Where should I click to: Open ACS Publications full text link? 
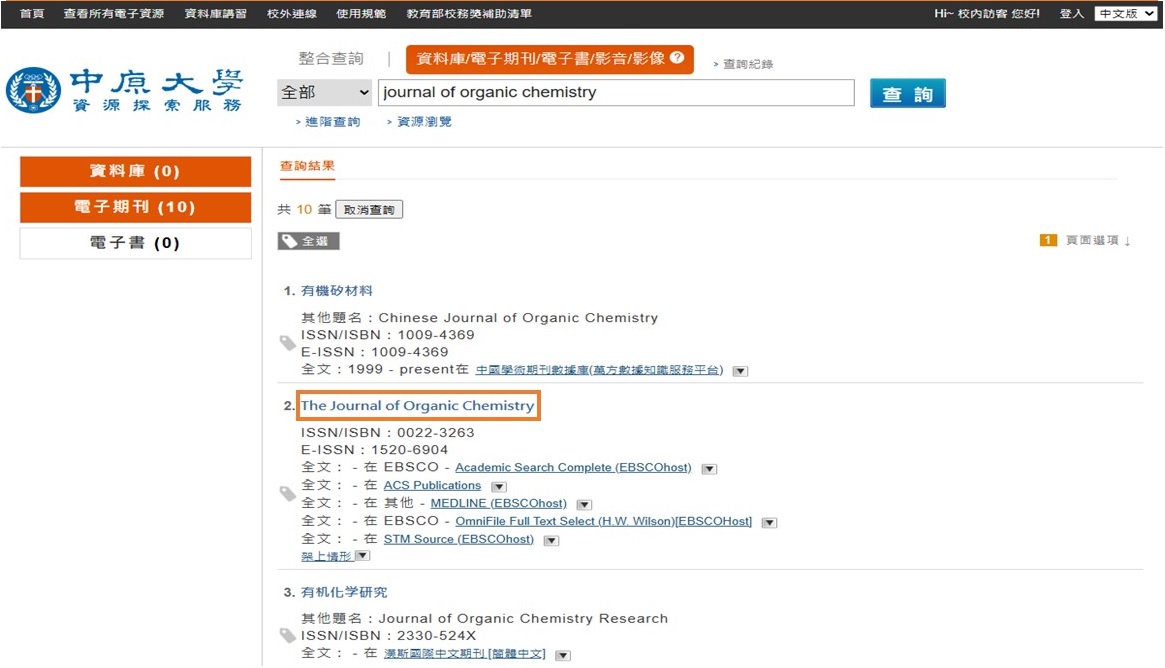pyautogui.click(x=432, y=485)
